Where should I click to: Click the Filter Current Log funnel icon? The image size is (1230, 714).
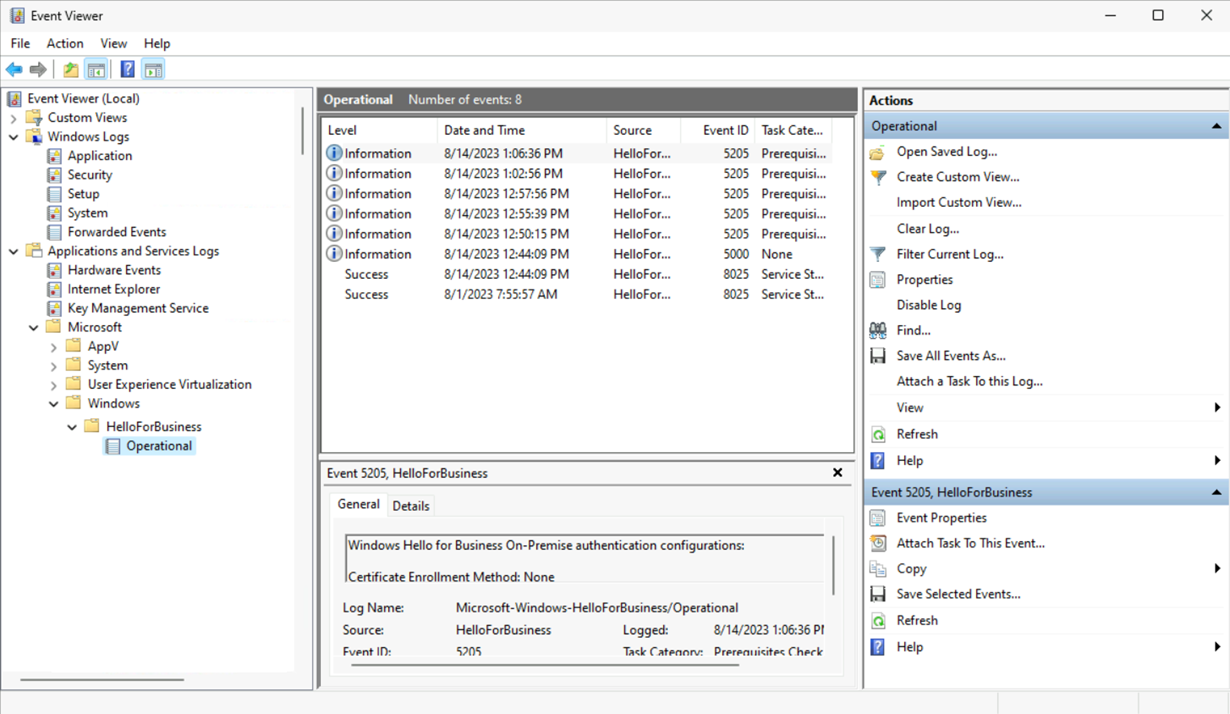[x=878, y=254]
